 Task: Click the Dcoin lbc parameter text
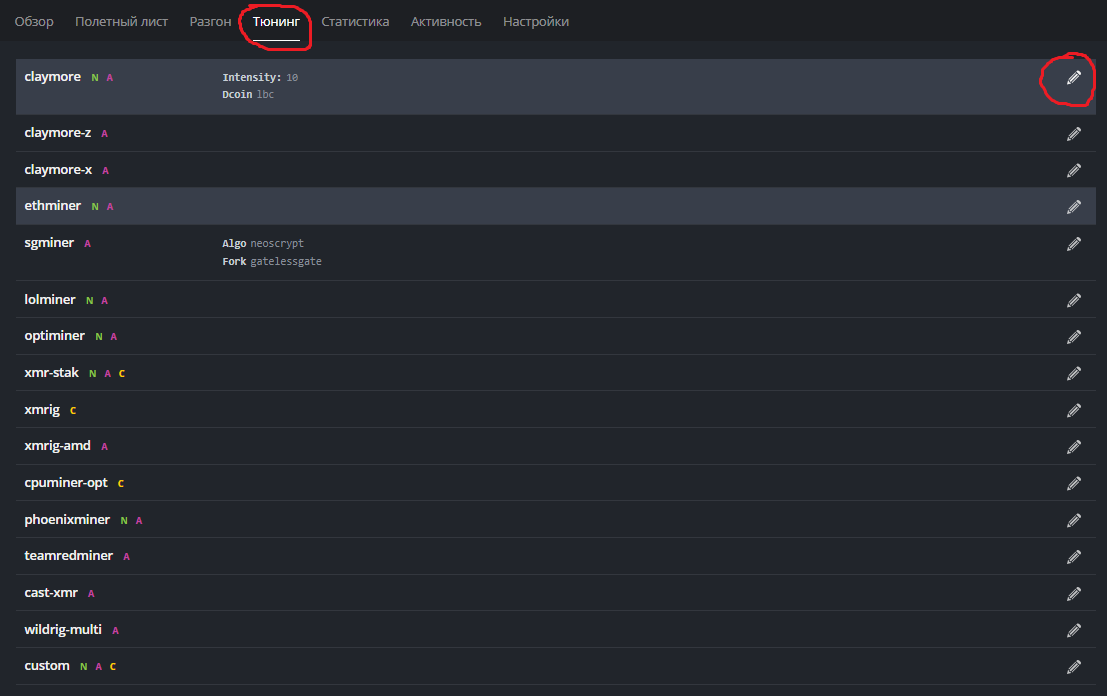[x=248, y=95]
